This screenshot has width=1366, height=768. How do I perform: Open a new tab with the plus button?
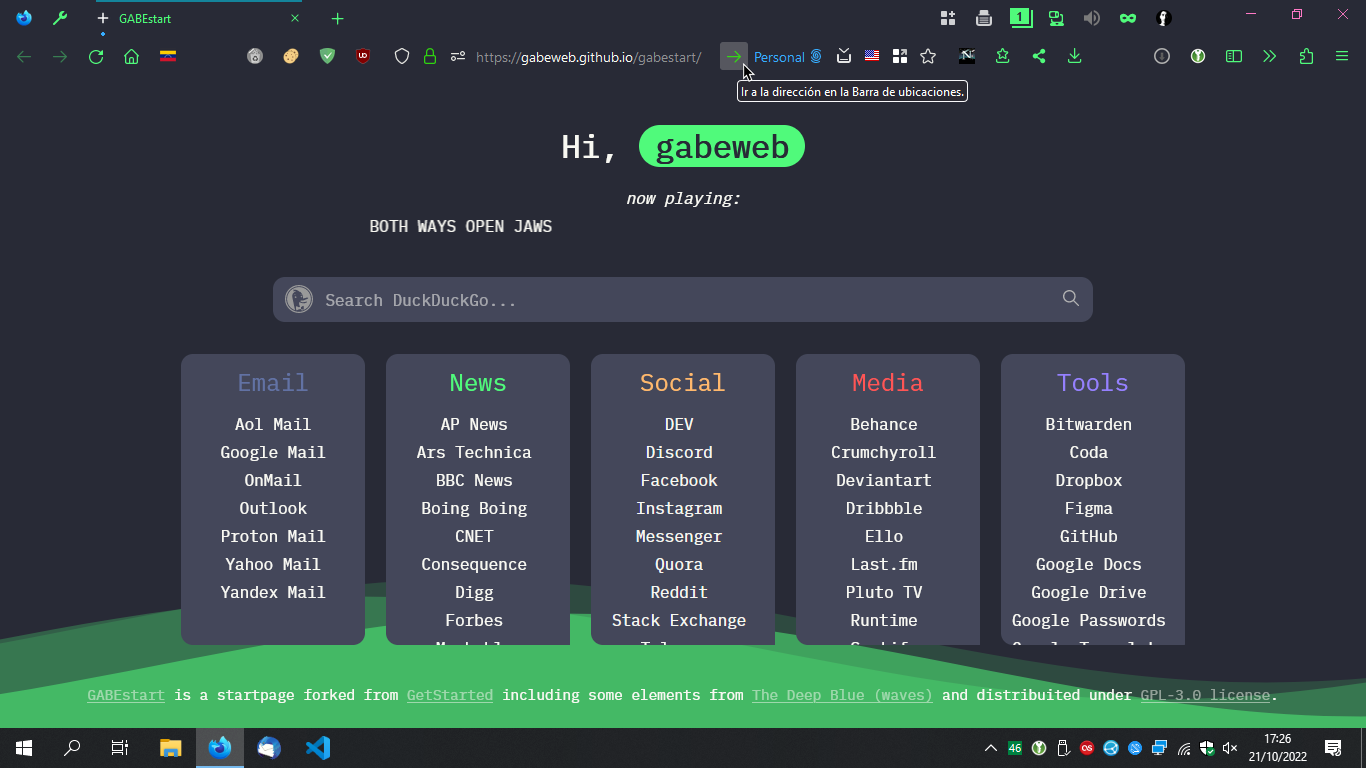point(338,18)
